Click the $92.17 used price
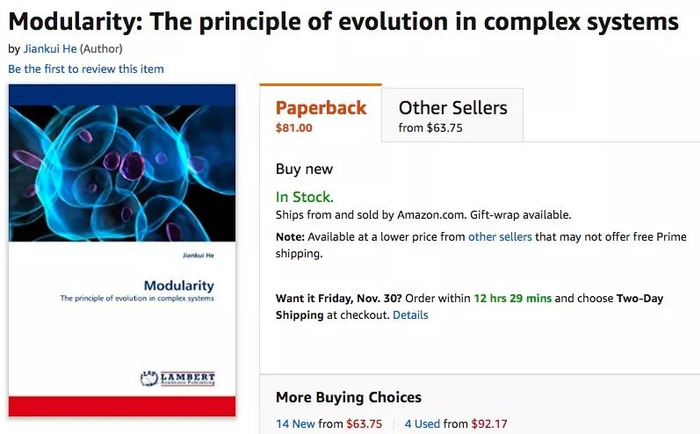 [489, 423]
